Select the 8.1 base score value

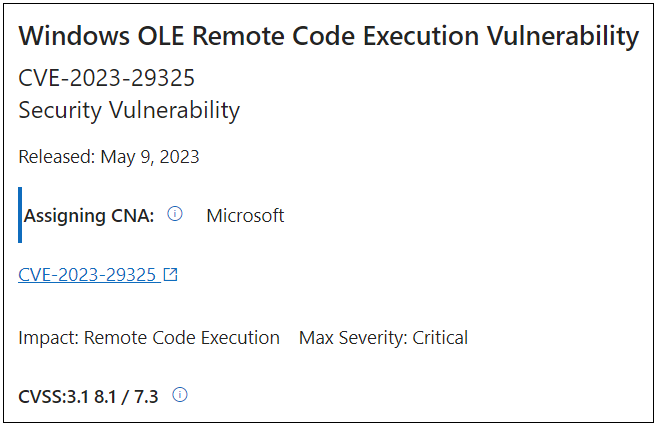coord(105,396)
